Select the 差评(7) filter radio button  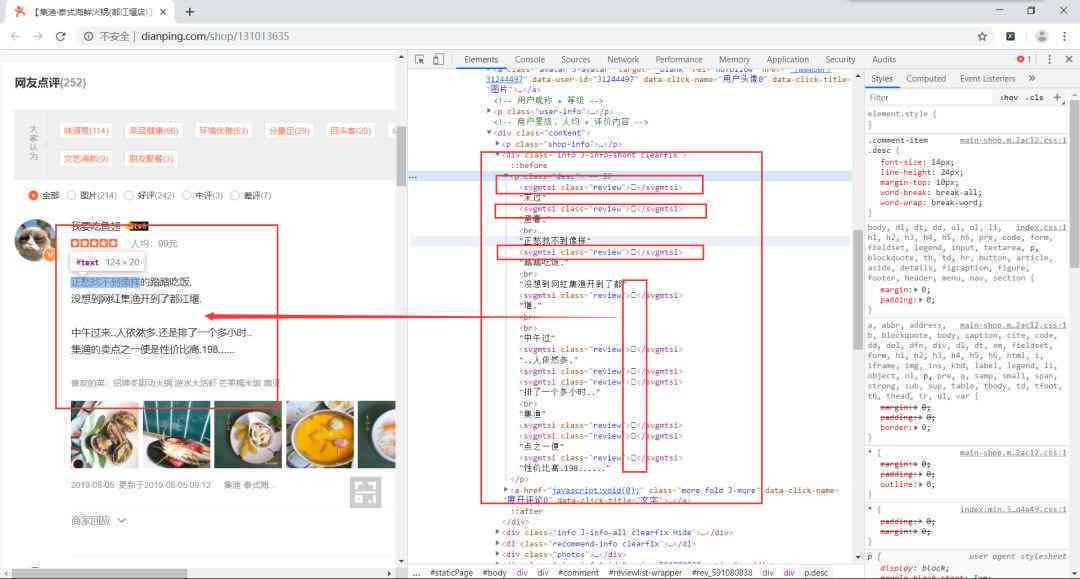click(x=235, y=196)
